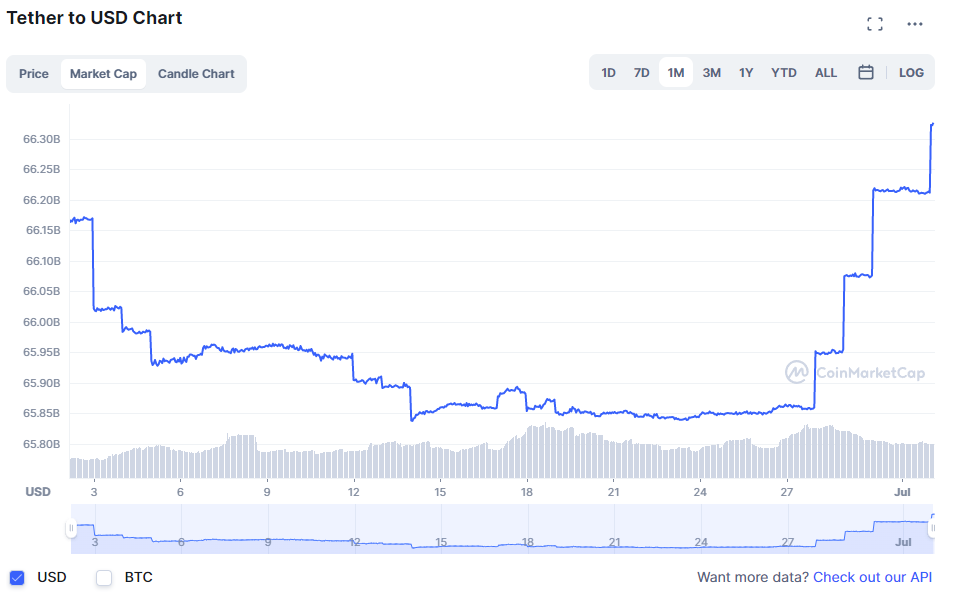The width and height of the screenshot is (959, 596).
Task: Open the calendar date range picker
Action: 865,72
